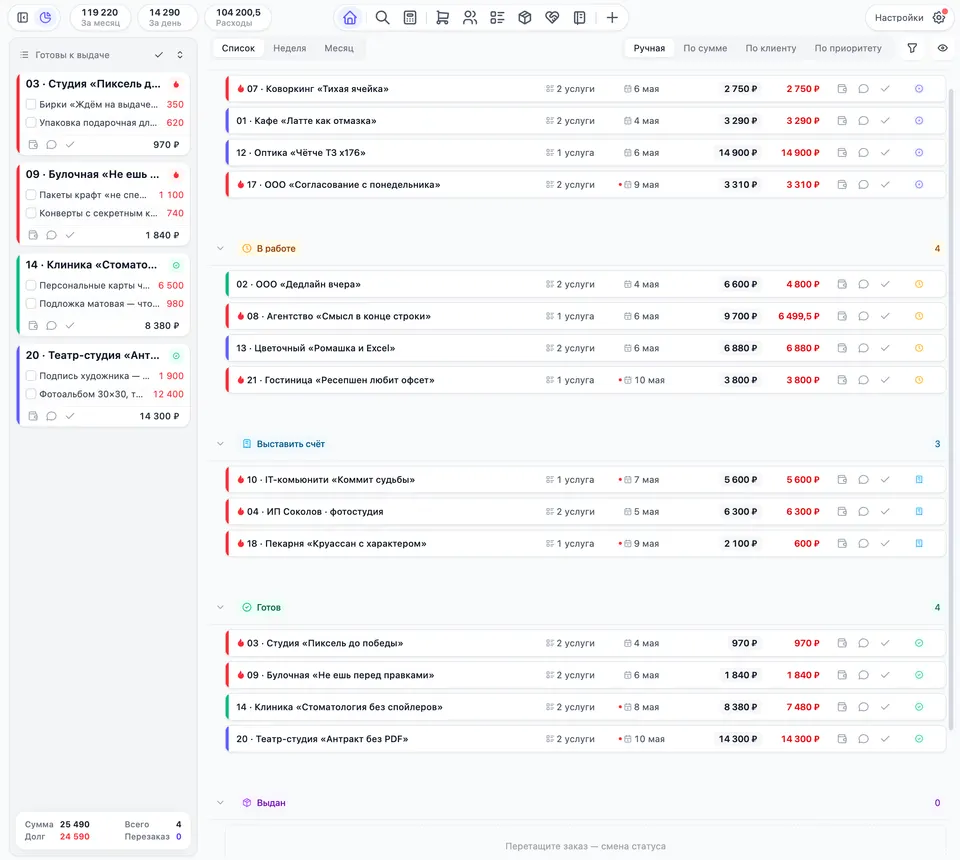Collapse the «Выставить счёт» section
This screenshot has width=960, height=860.
coord(220,444)
